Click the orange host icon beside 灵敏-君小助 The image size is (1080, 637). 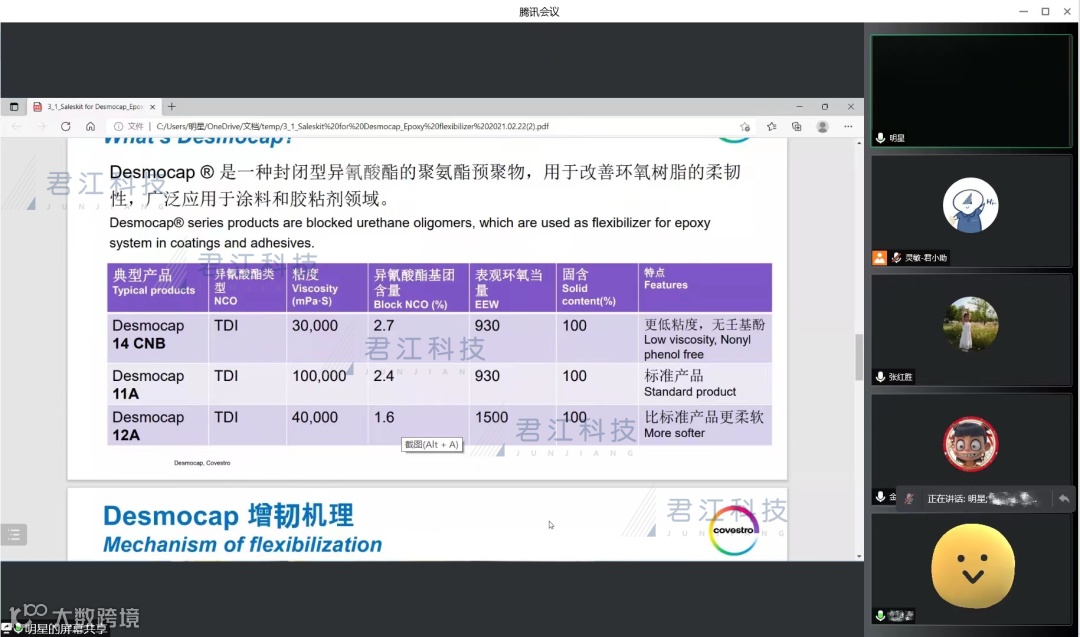click(x=880, y=258)
